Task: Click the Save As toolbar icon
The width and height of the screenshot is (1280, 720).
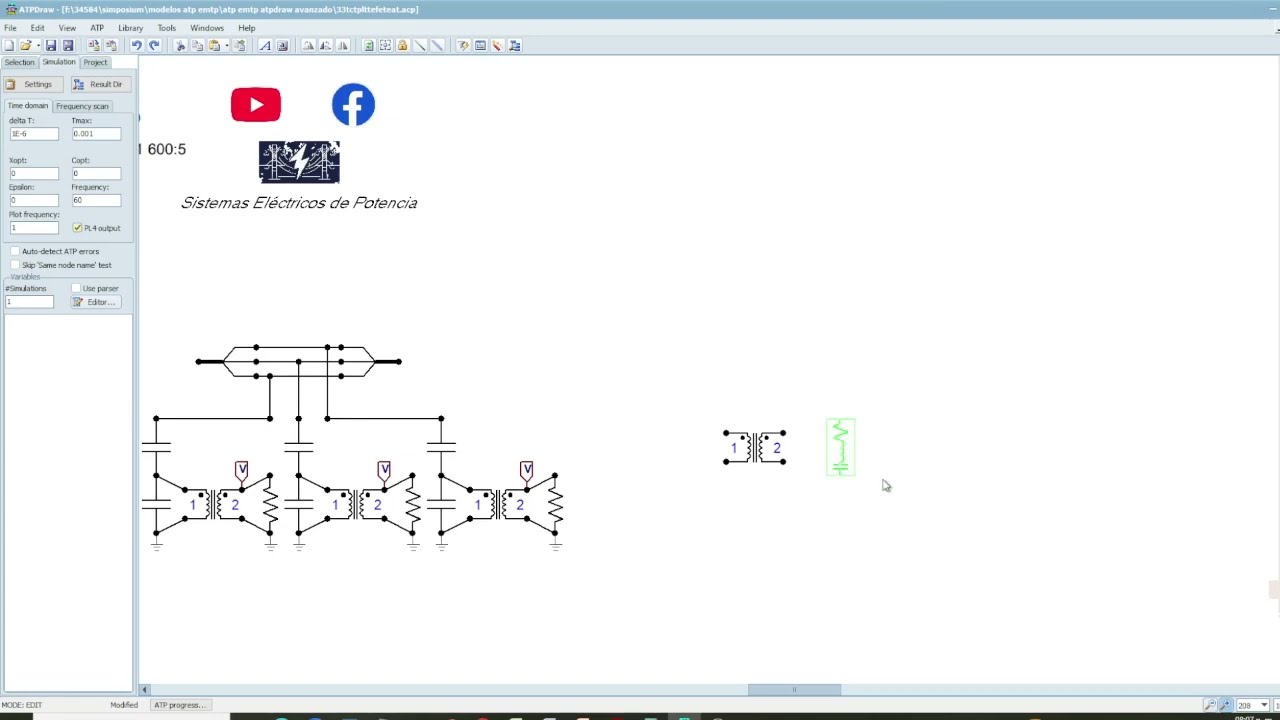Action: click(x=68, y=45)
